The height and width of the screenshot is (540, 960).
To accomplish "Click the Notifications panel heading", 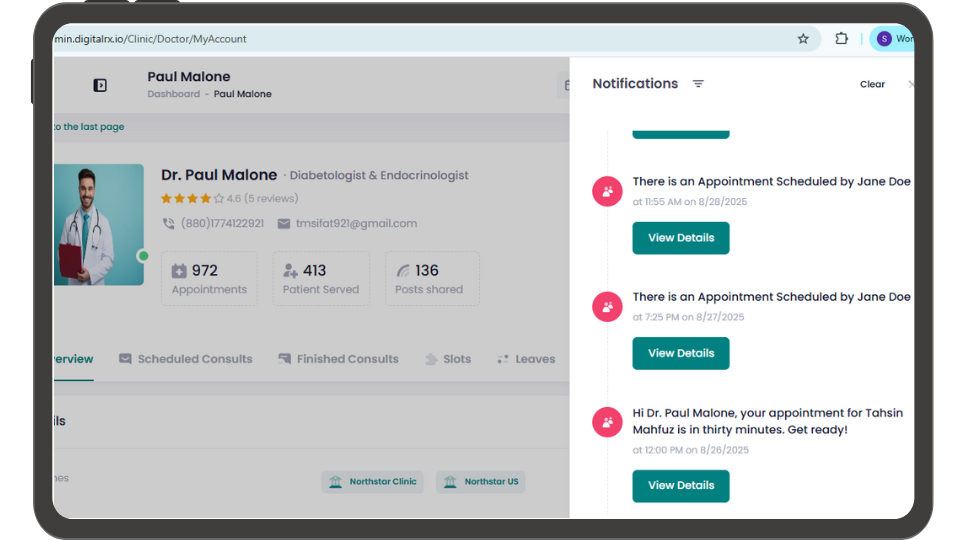I will tap(635, 83).
